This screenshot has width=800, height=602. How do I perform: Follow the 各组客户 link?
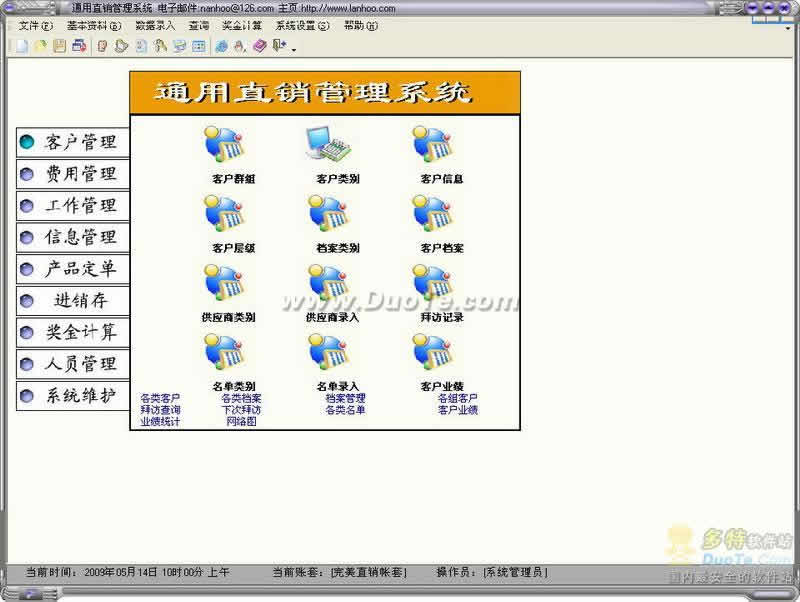pos(458,398)
